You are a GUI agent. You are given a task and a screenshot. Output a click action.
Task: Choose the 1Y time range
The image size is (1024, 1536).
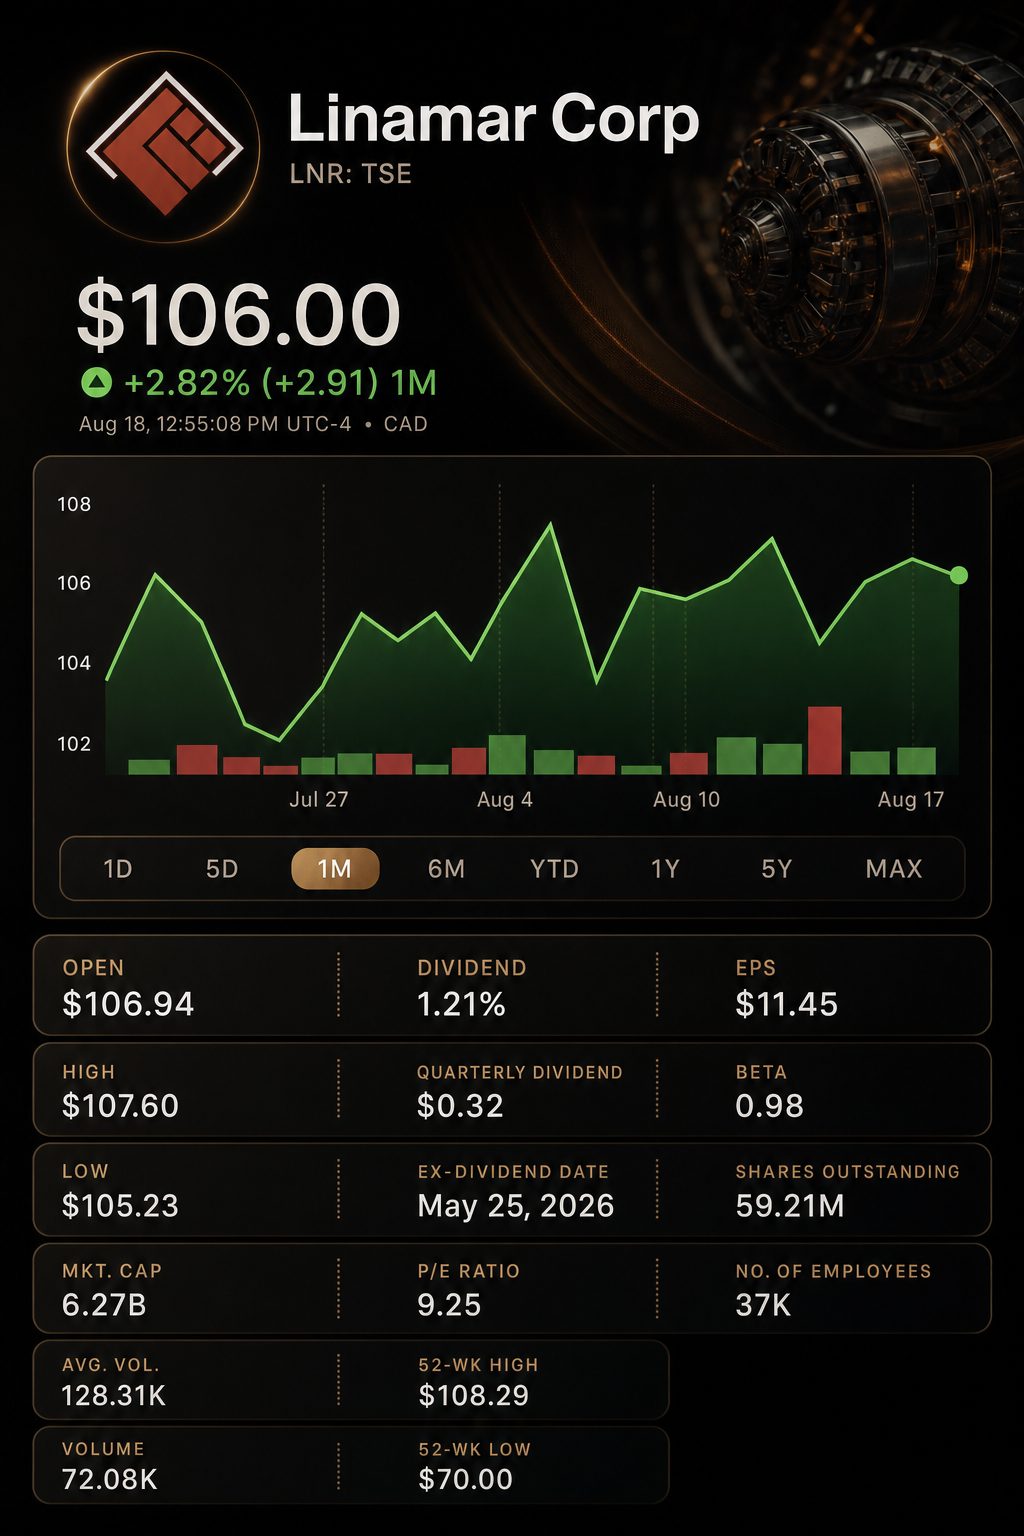click(665, 869)
